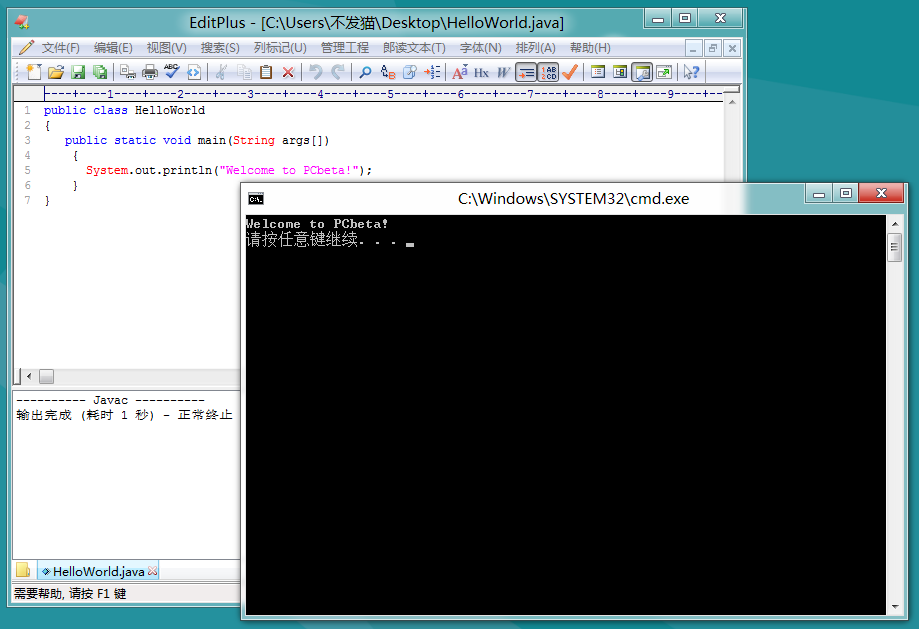Save all open documents
Screen dimensions: 919x629
tap(100, 71)
